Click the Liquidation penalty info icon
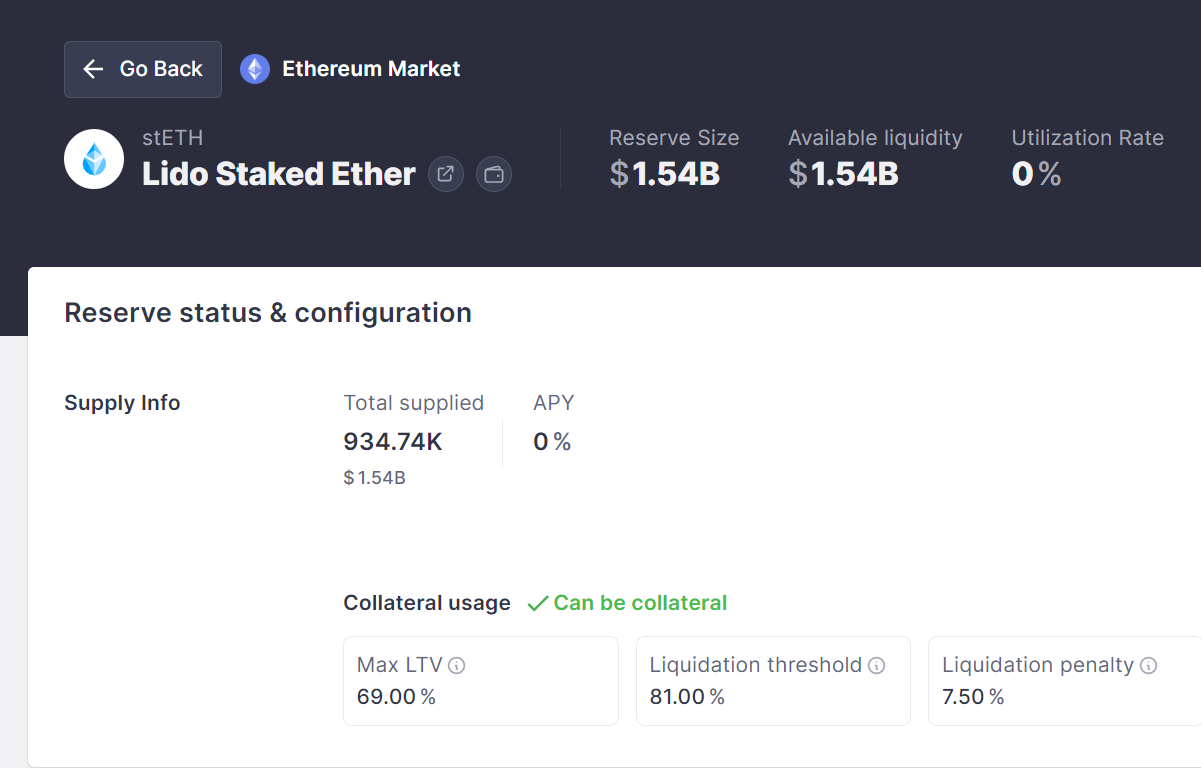Viewport: 1201px width, 768px height. (x=1149, y=665)
